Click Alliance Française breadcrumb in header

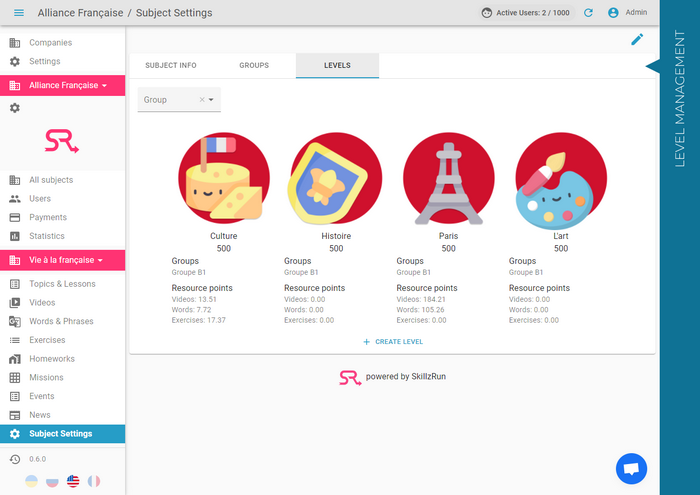point(80,12)
